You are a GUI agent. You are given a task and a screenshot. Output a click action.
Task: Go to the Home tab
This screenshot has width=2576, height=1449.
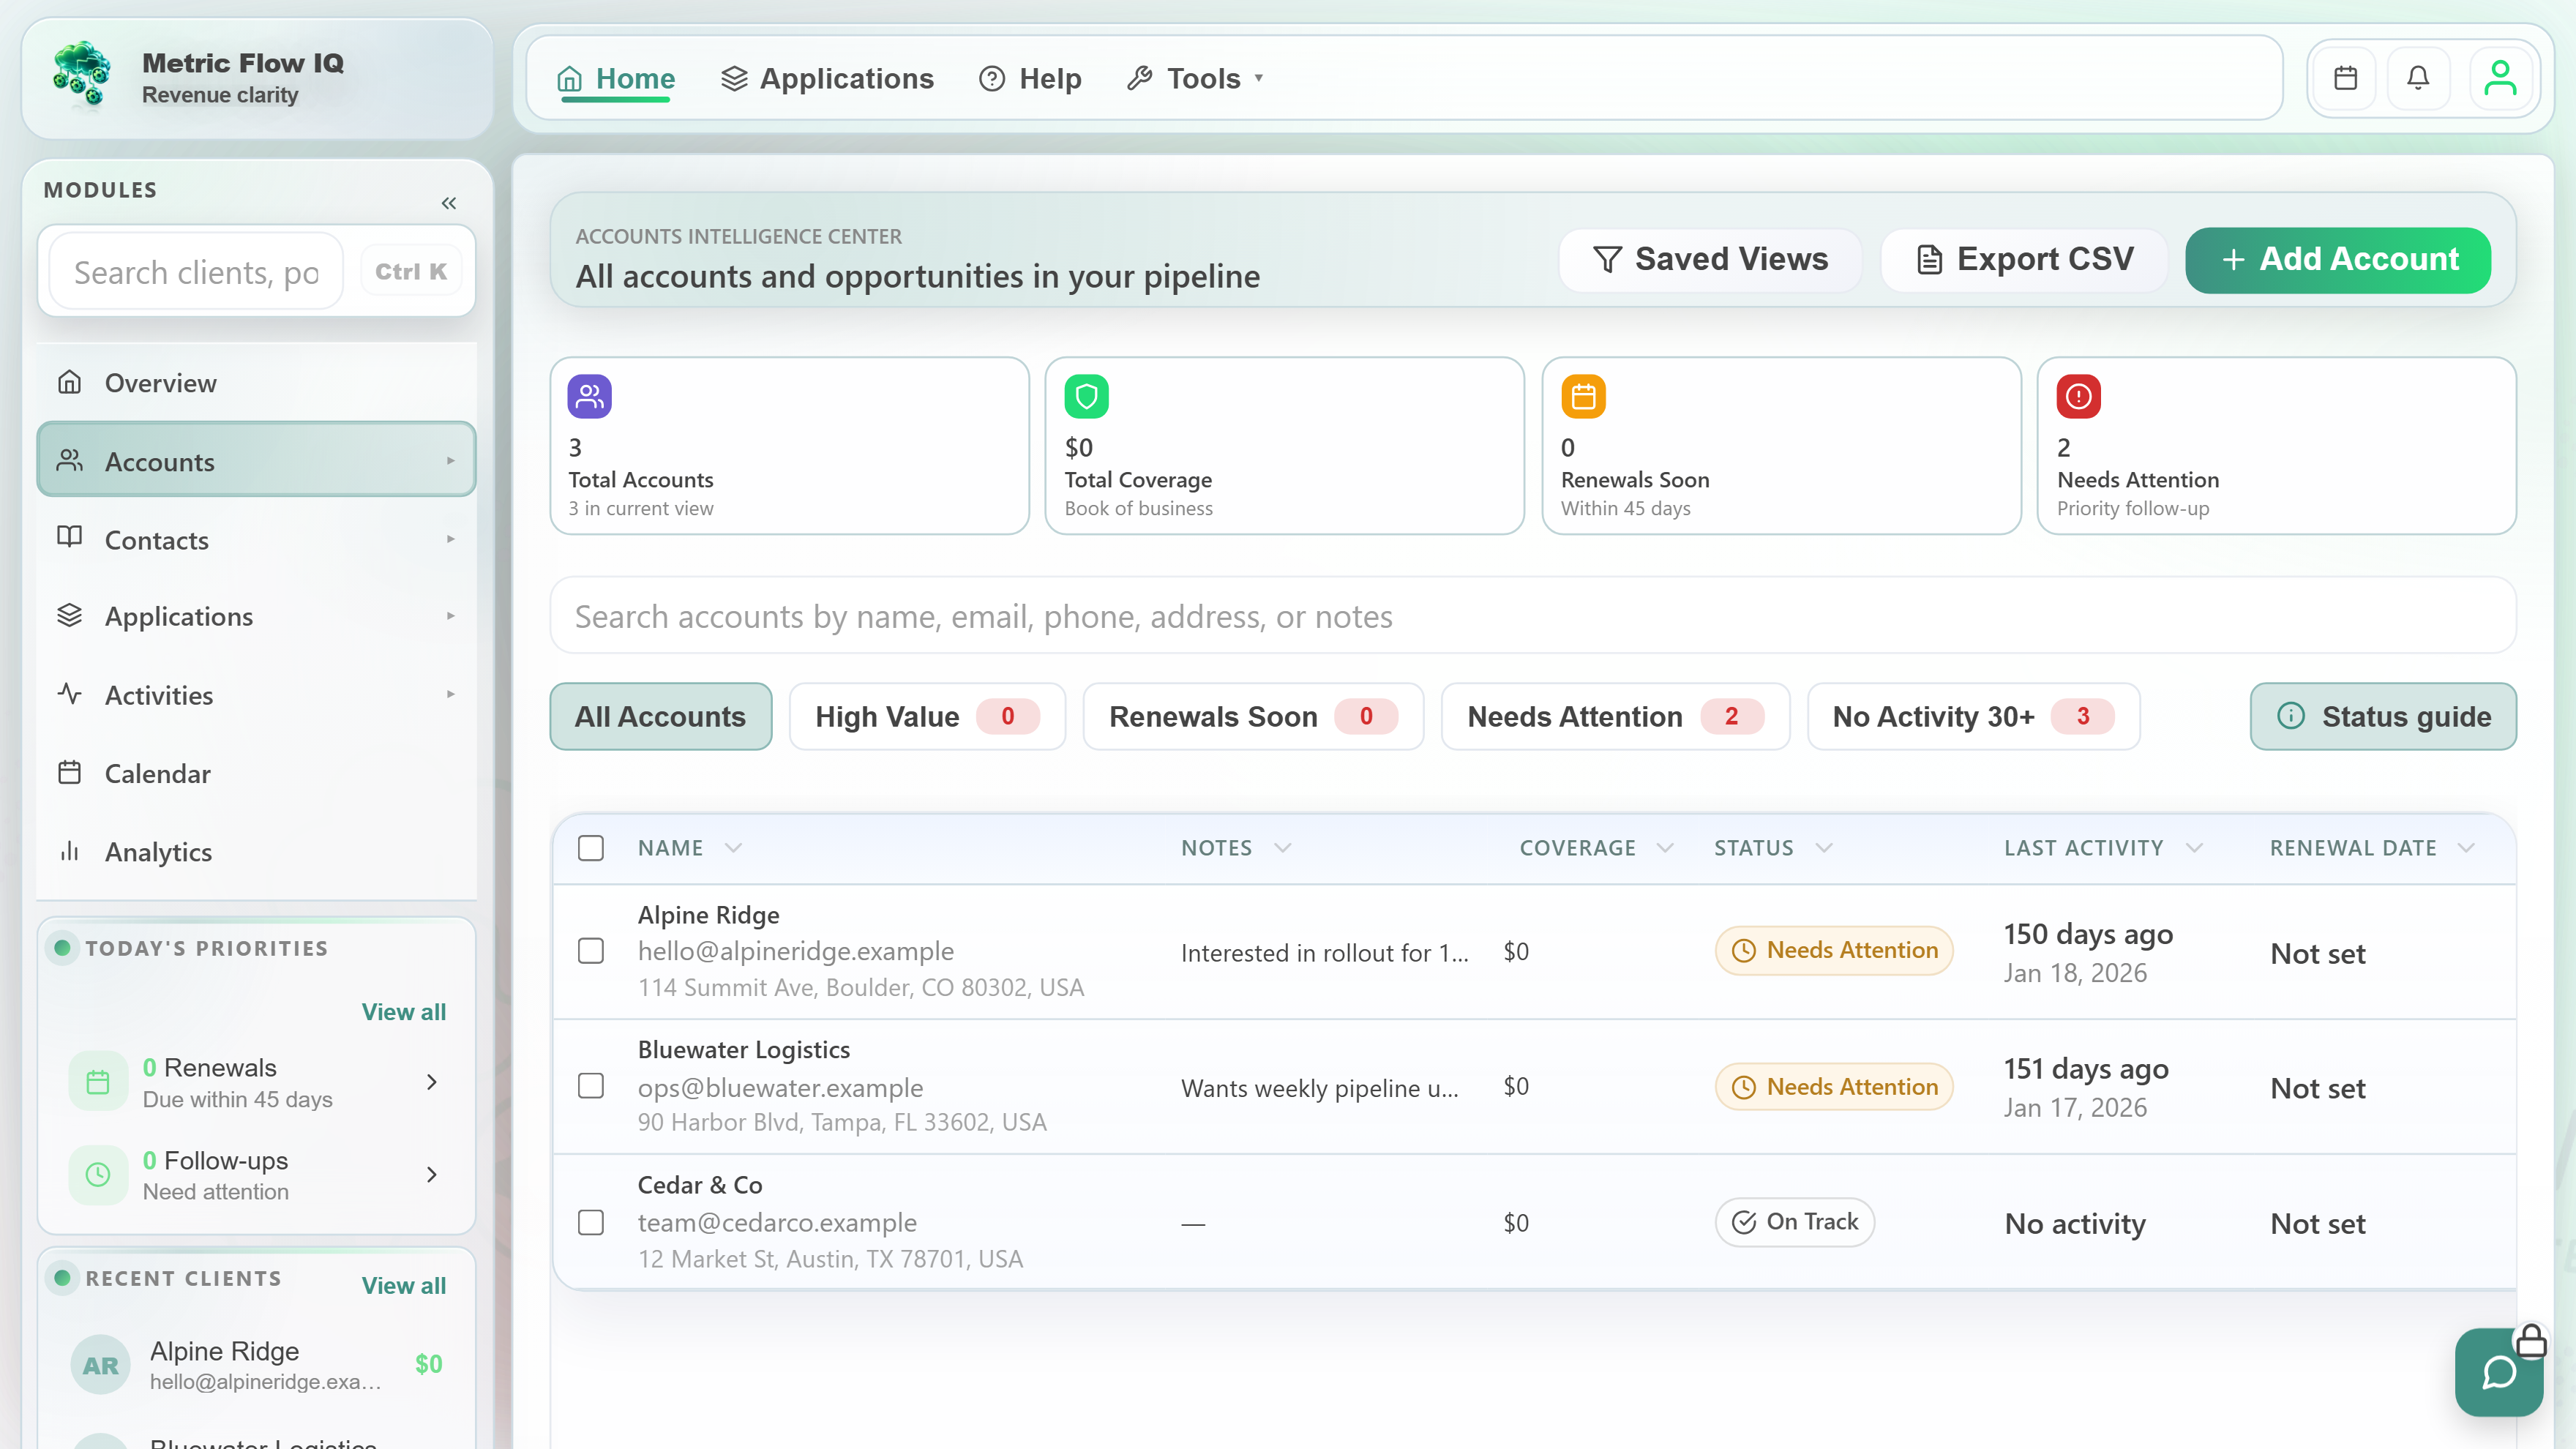click(x=616, y=78)
